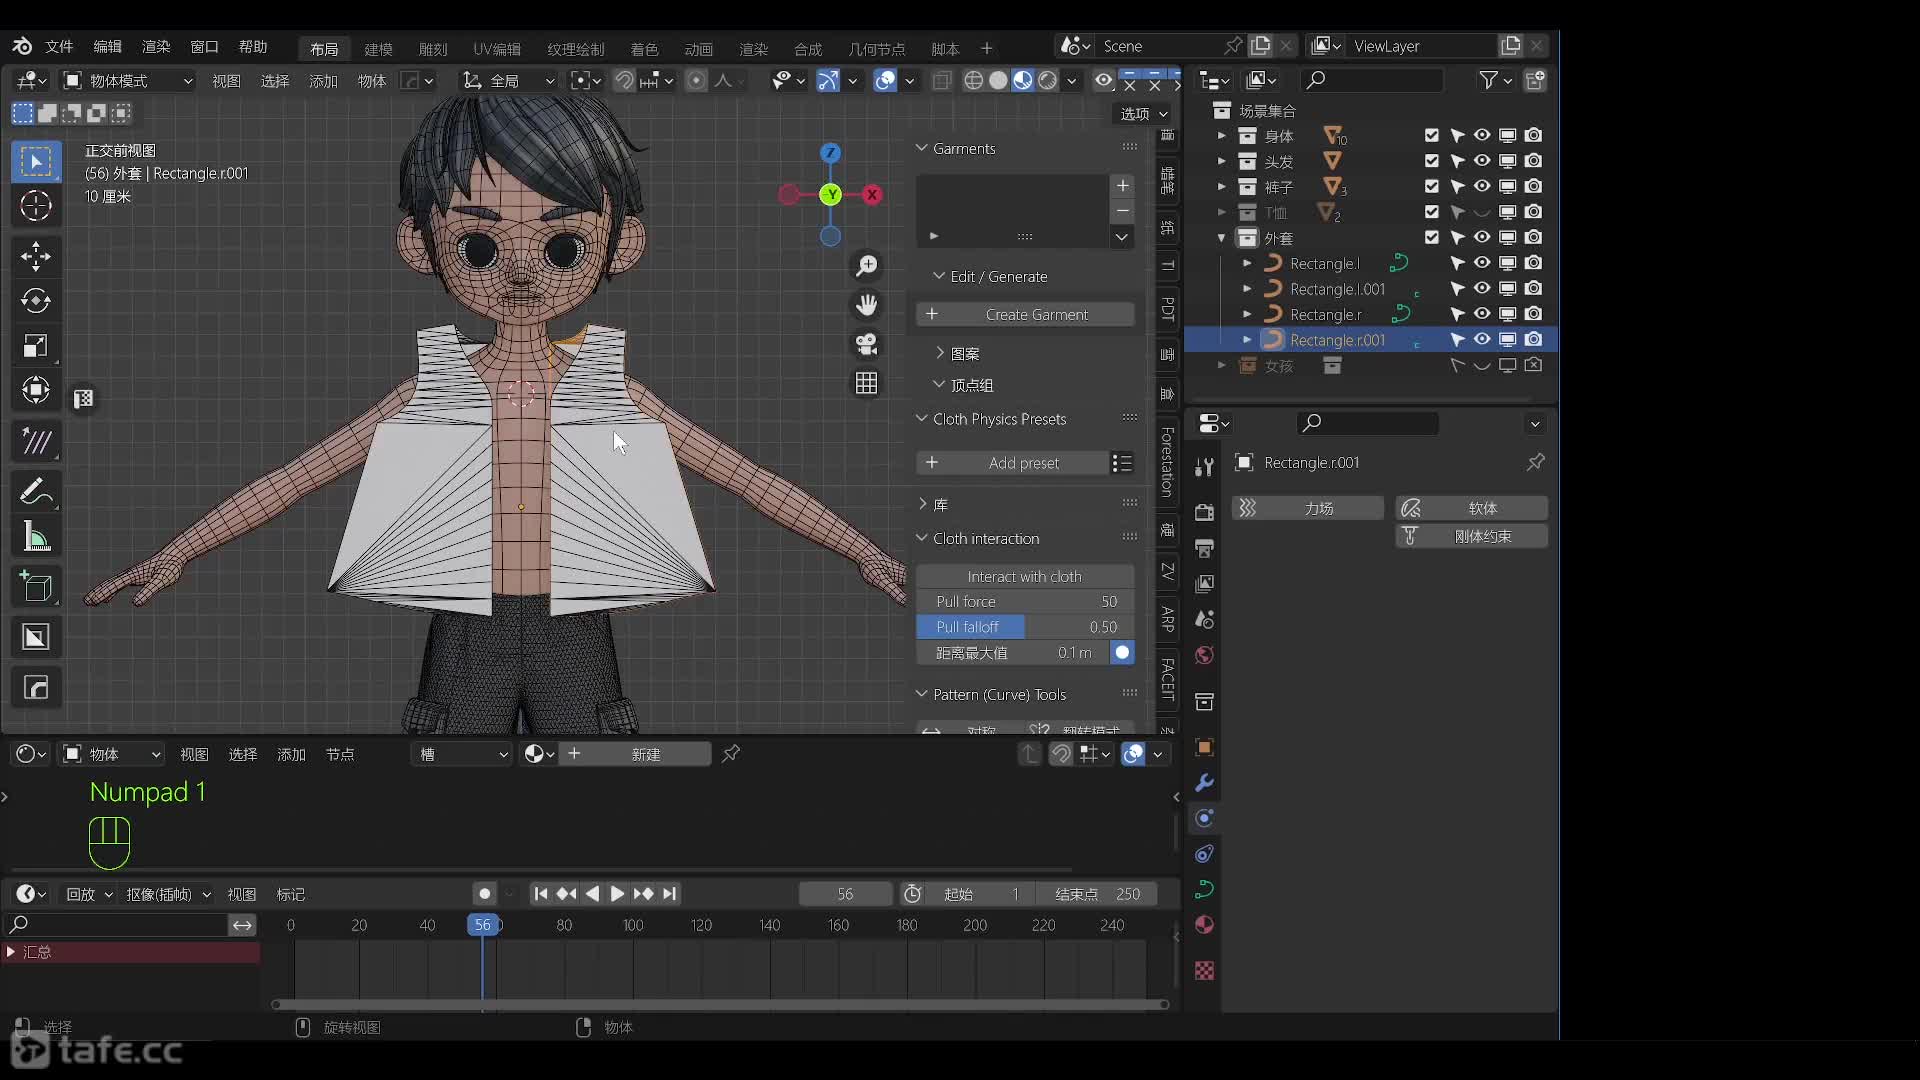
Task: Select the Move tool
Action: [36, 256]
